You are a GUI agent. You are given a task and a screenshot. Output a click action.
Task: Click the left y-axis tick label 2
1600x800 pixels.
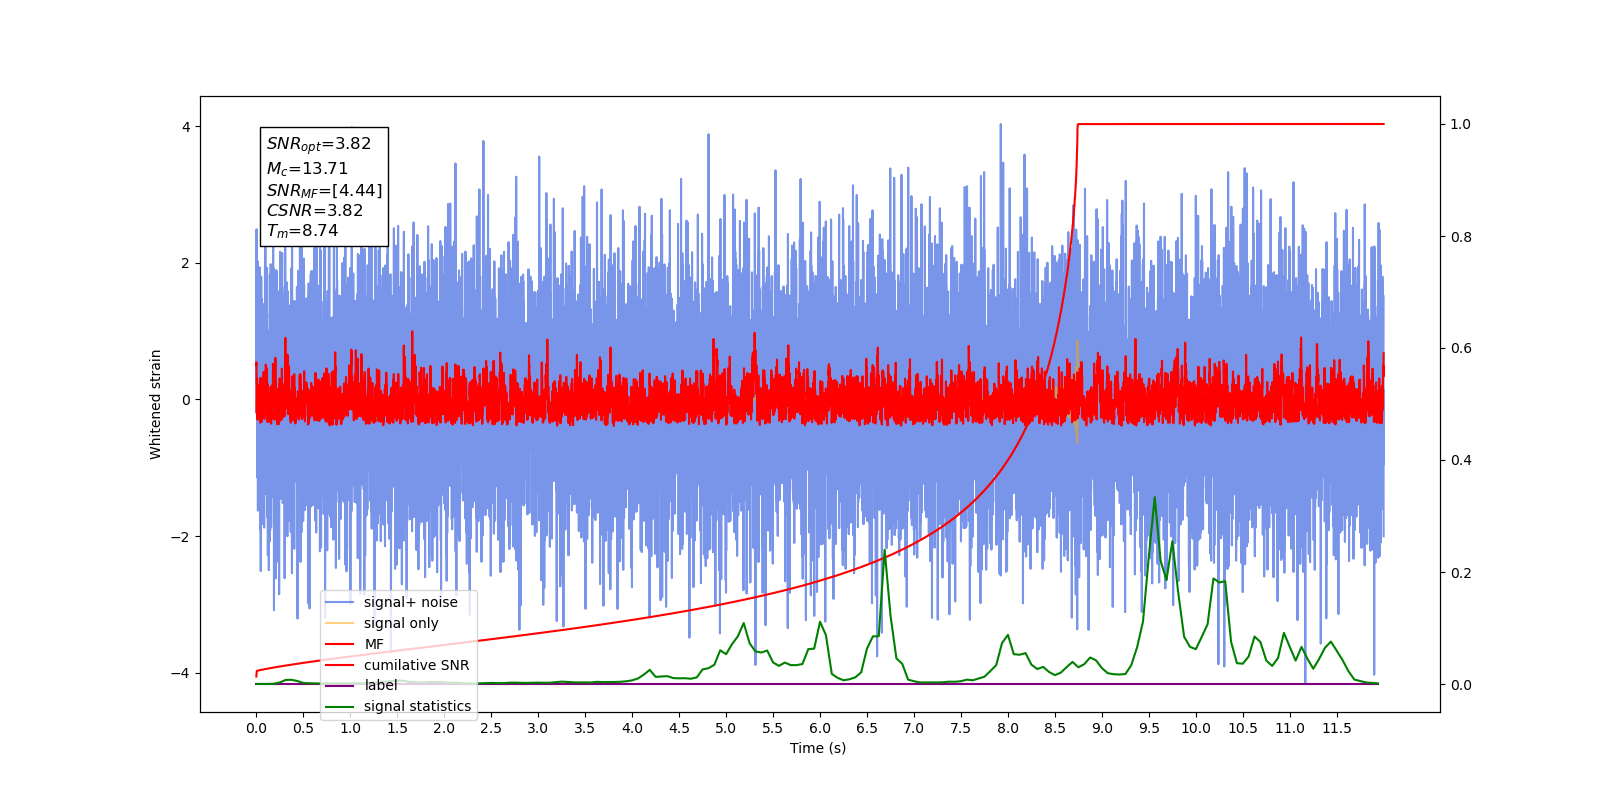(186, 264)
